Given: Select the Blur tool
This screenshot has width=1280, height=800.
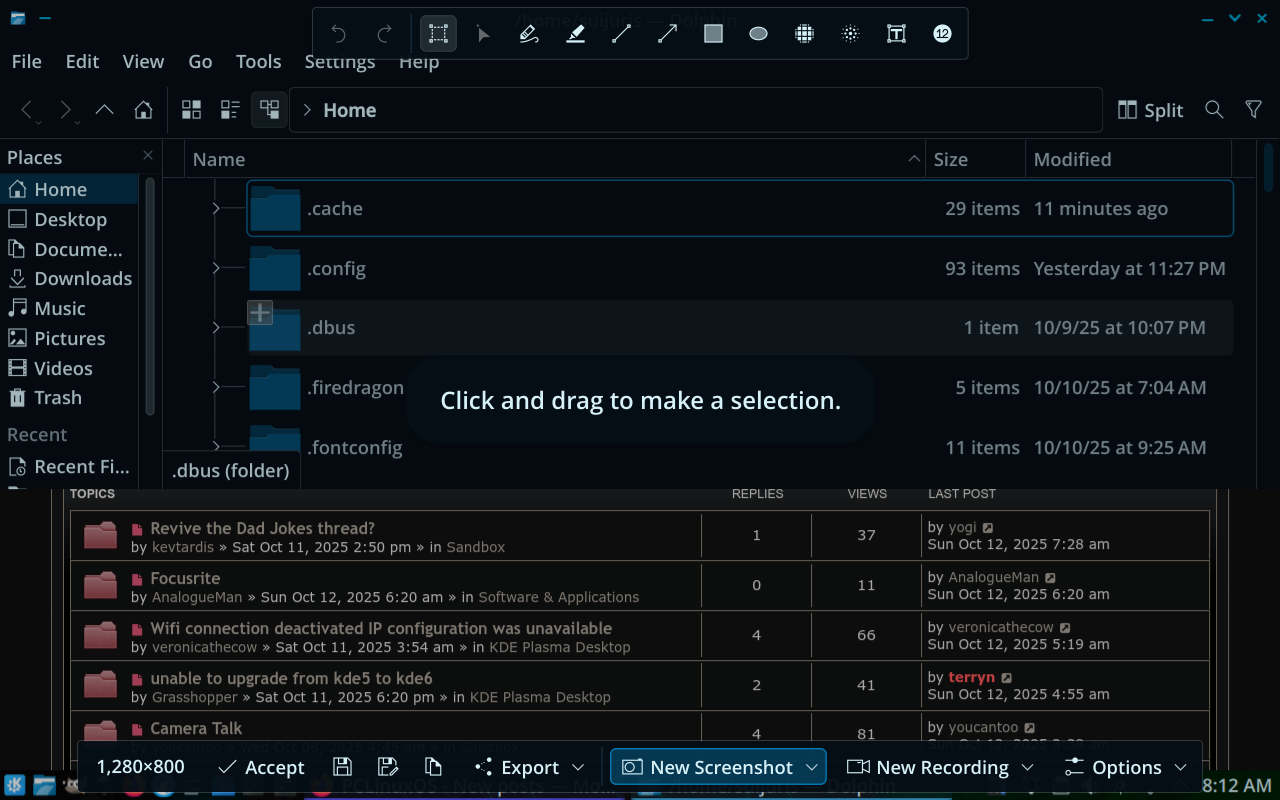Looking at the screenshot, I should [x=850, y=34].
